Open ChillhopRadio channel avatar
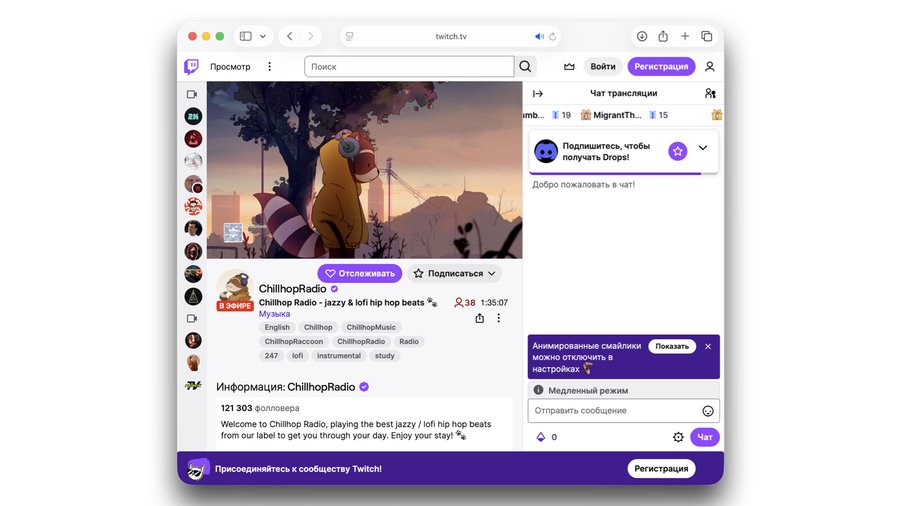This screenshot has height=506, width=900. point(235,289)
